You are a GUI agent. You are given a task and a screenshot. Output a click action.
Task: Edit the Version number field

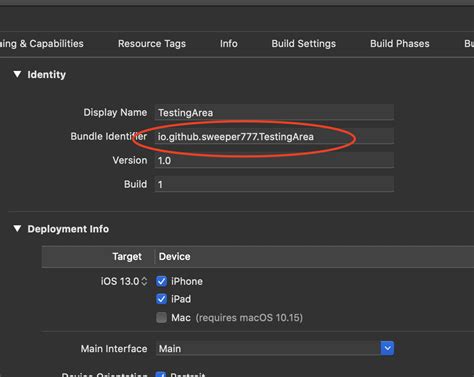(x=274, y=160)
